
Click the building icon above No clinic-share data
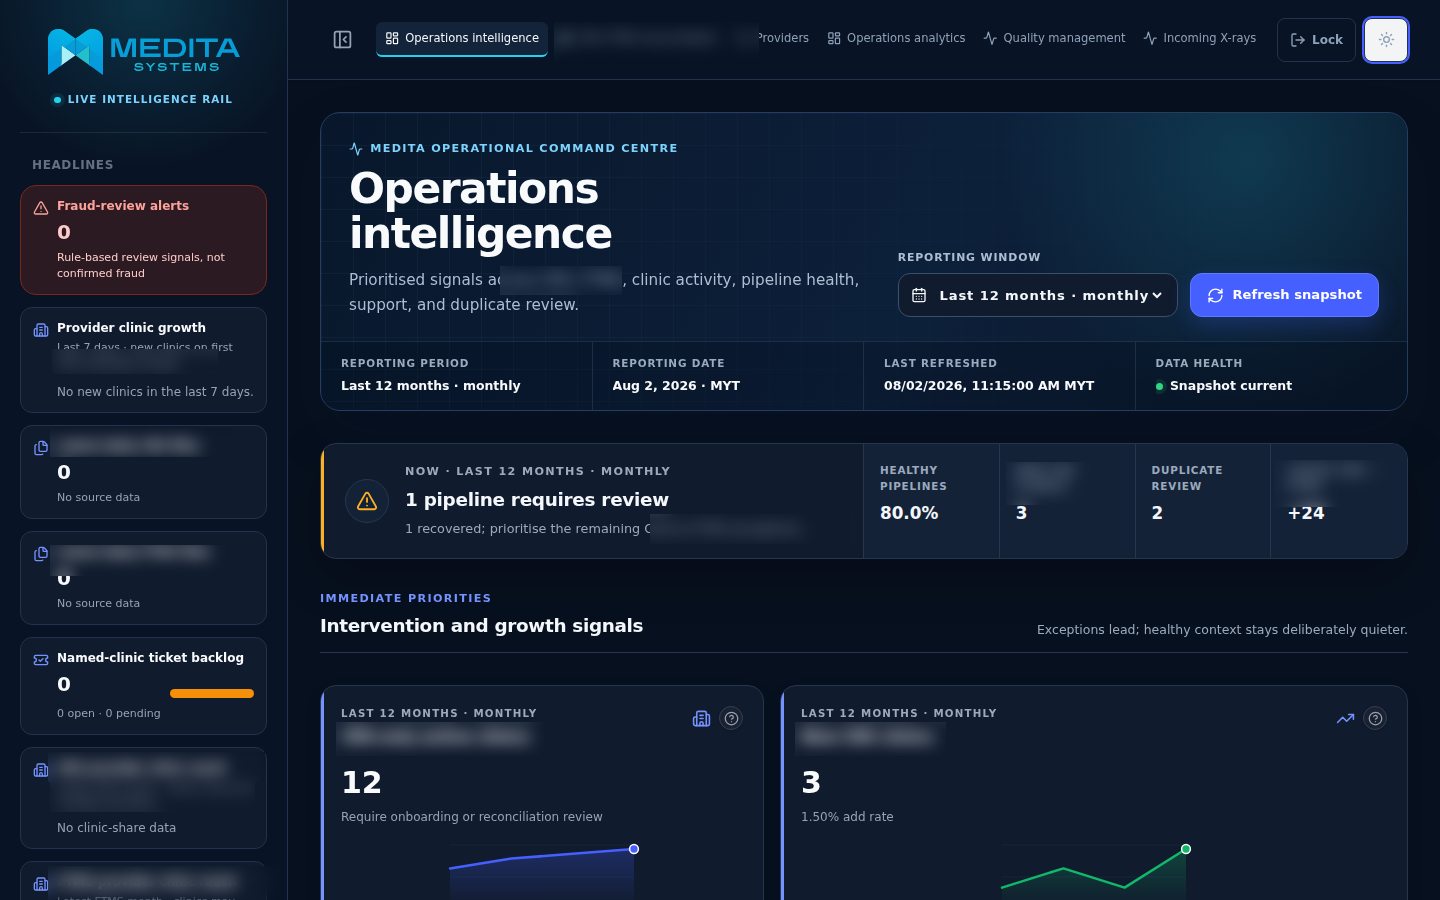(41, 770)
